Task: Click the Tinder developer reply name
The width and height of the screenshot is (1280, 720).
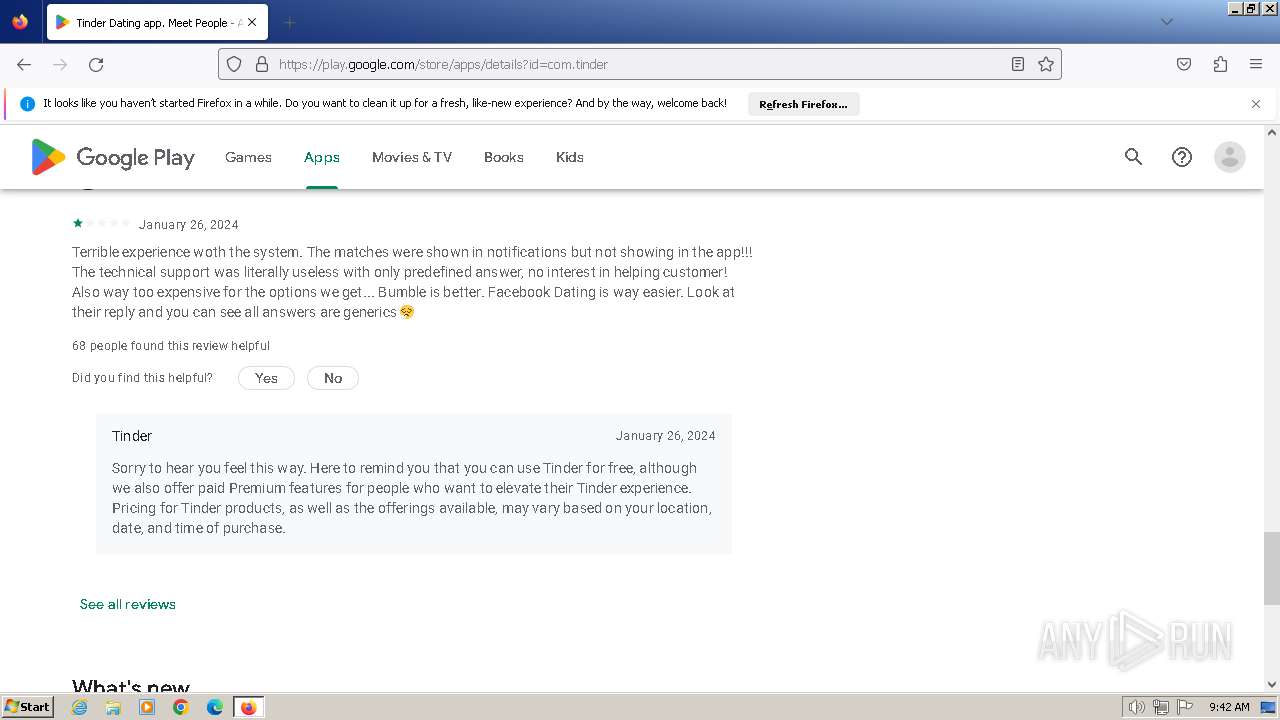Action: 132,436
